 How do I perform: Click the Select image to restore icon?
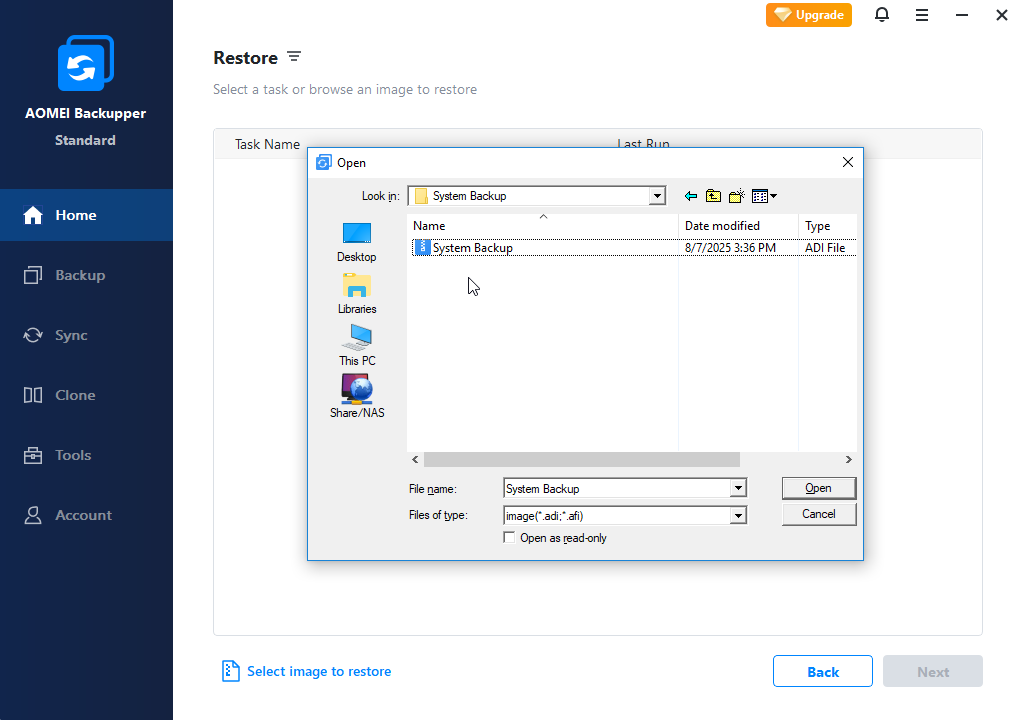pos(231,671)
